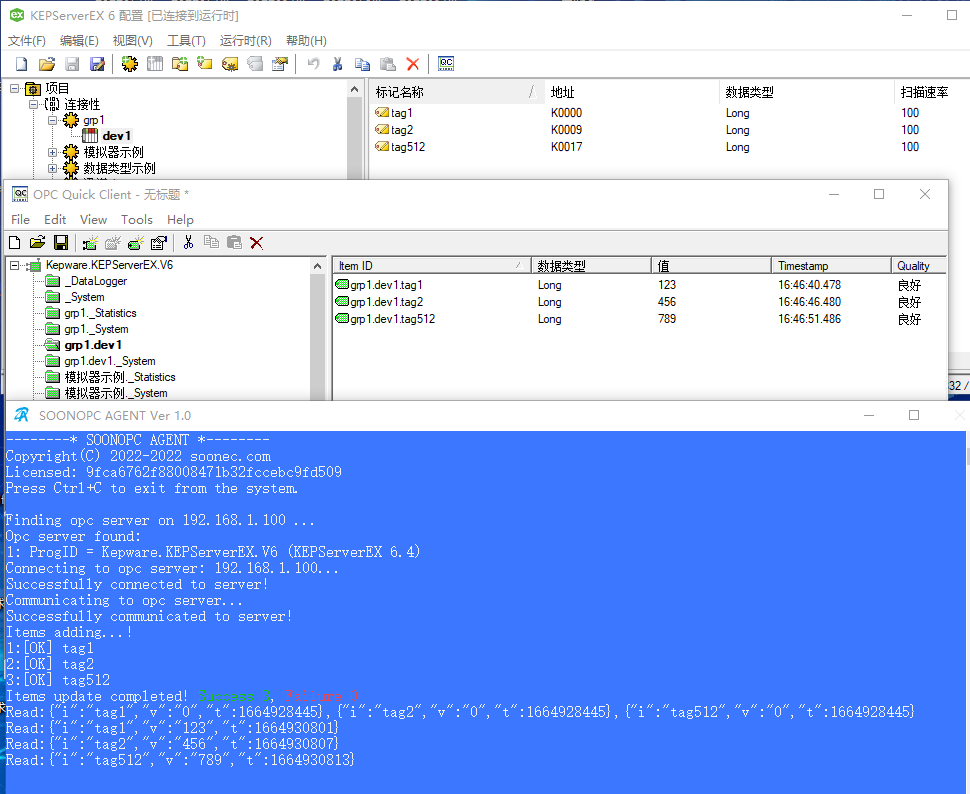This screenshot has height=794, width=970.
Task: Select grp1.dev1._System group in Quick Client tree
Action: tap(109, 361)
